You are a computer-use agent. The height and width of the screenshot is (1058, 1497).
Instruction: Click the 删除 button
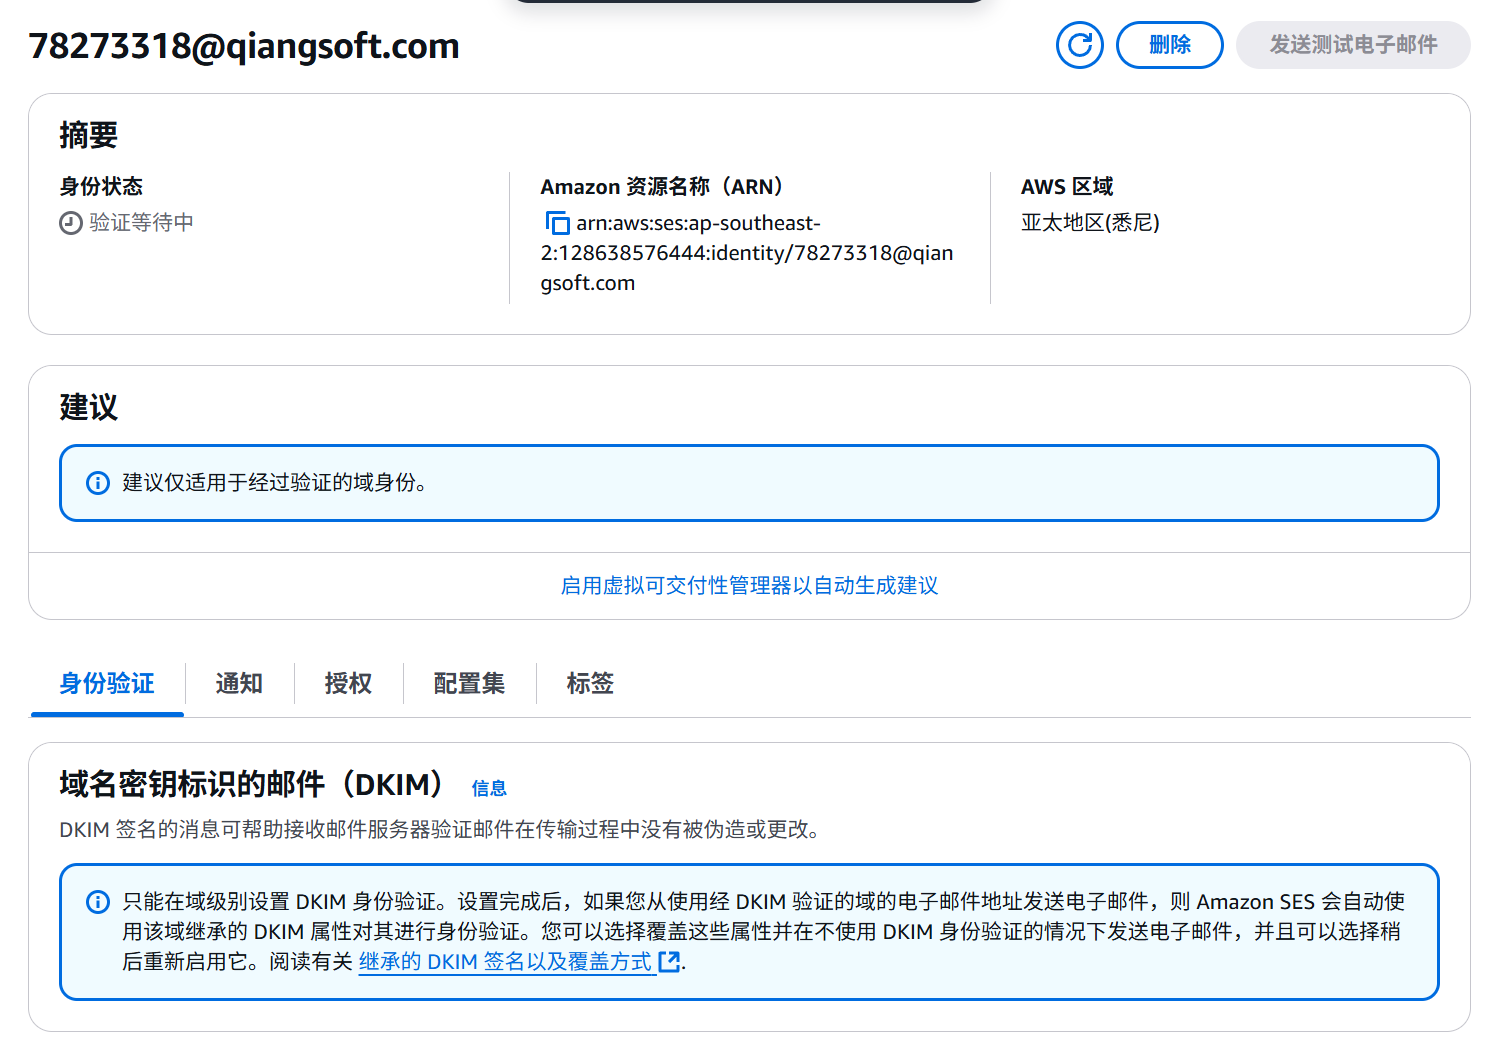(x=1169, y=45)
